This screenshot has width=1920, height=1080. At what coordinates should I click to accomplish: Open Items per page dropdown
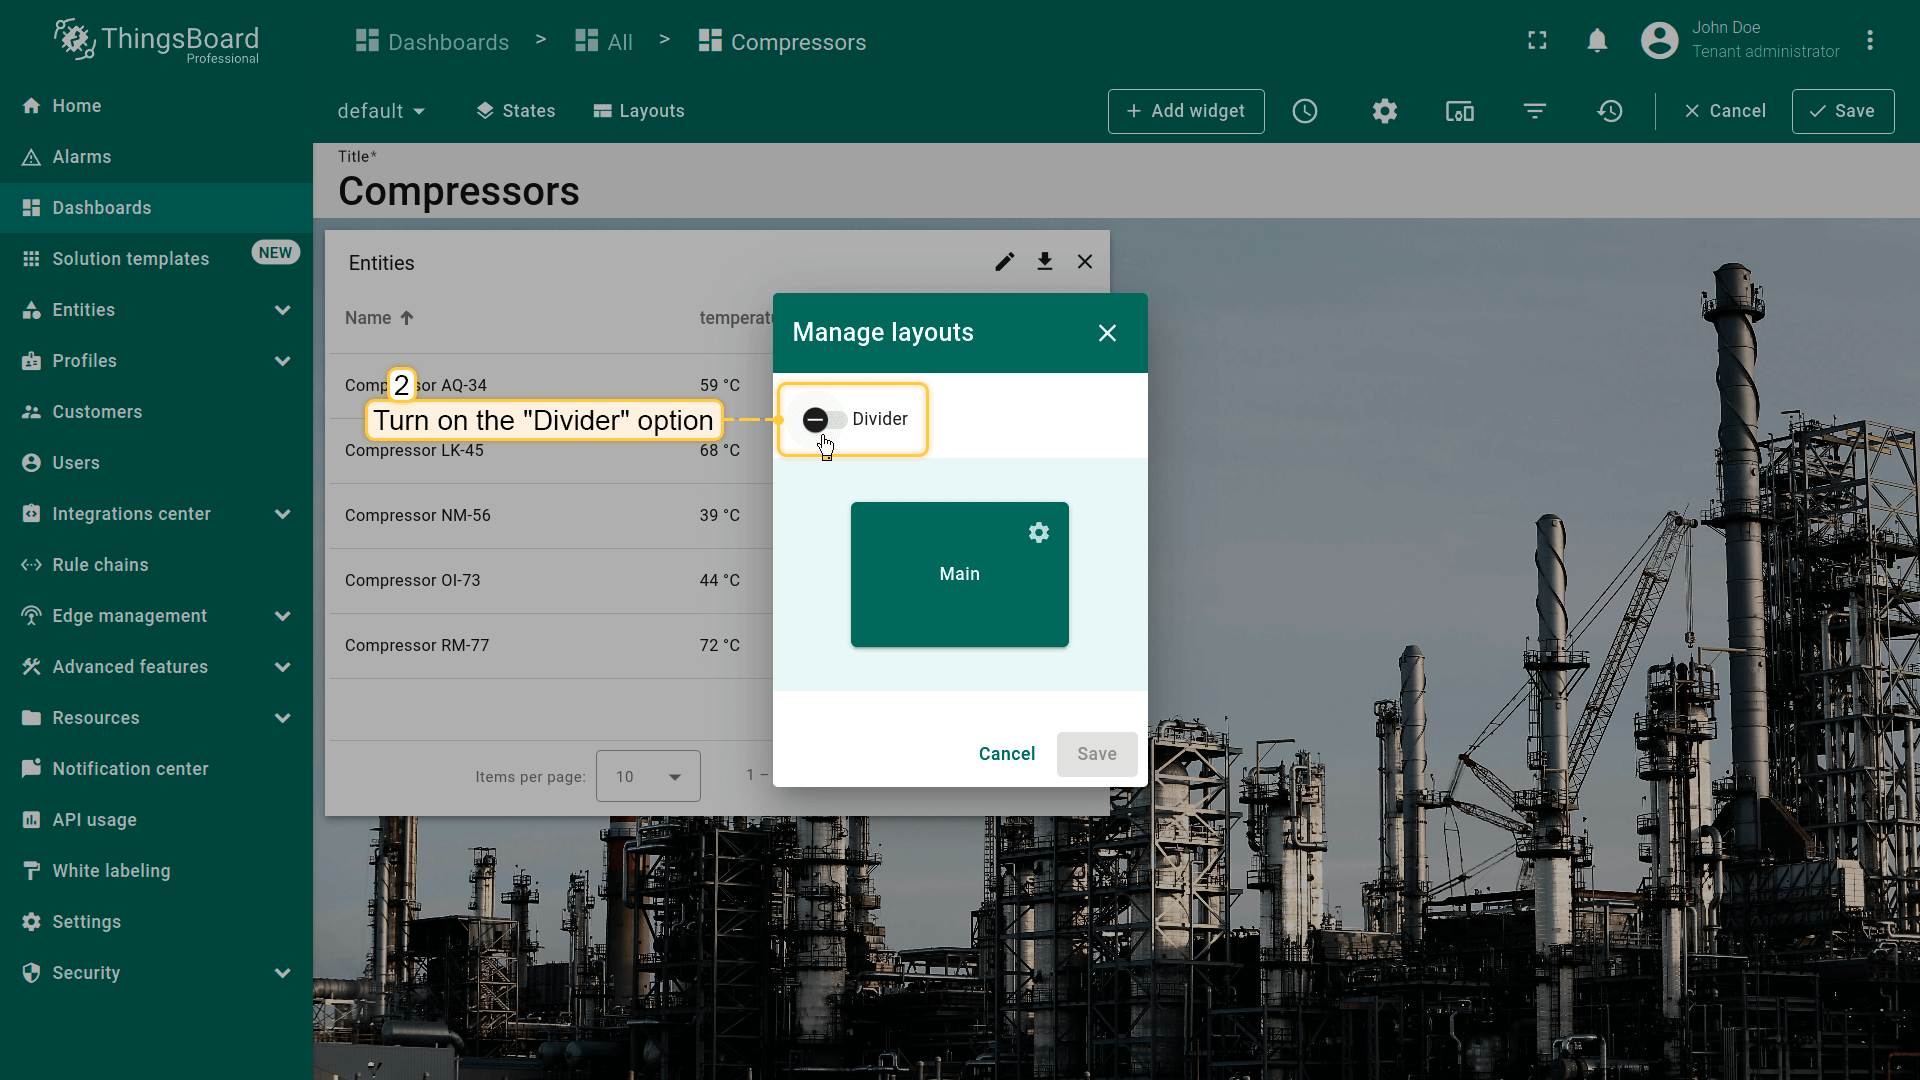648,776
